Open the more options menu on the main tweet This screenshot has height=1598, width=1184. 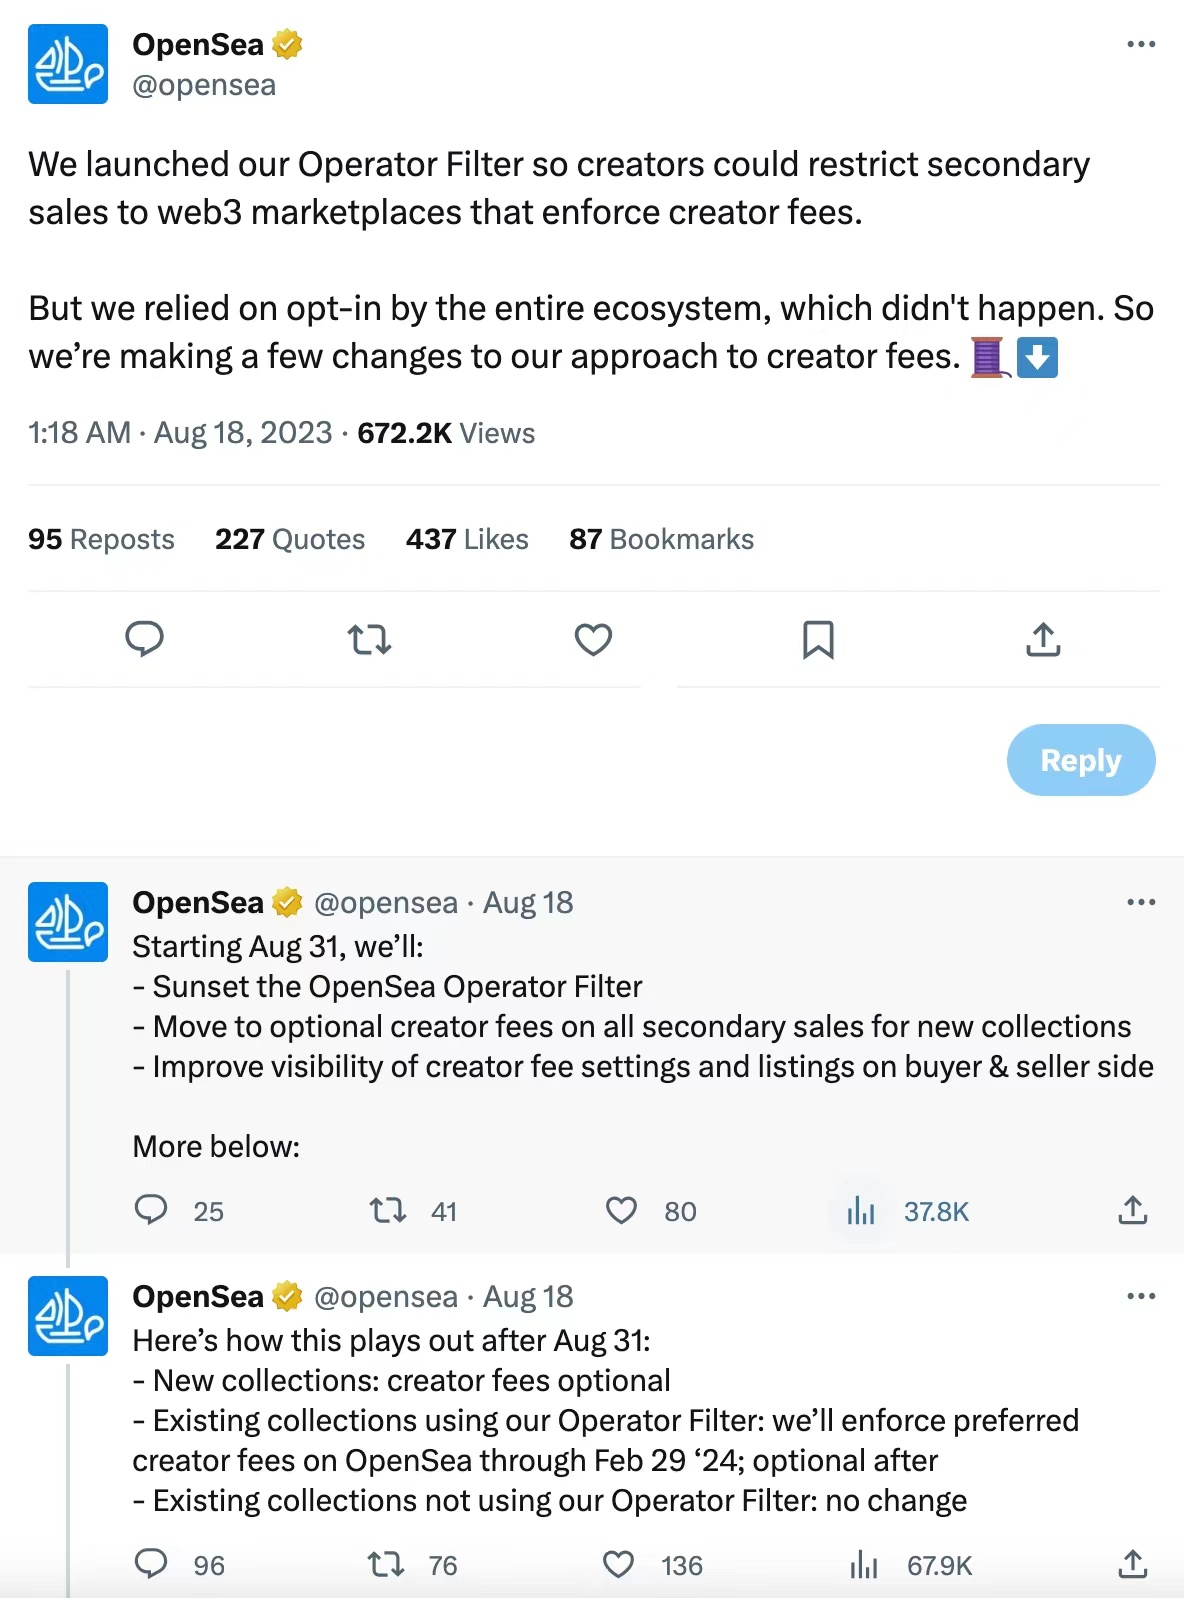tap(1141, 43)
